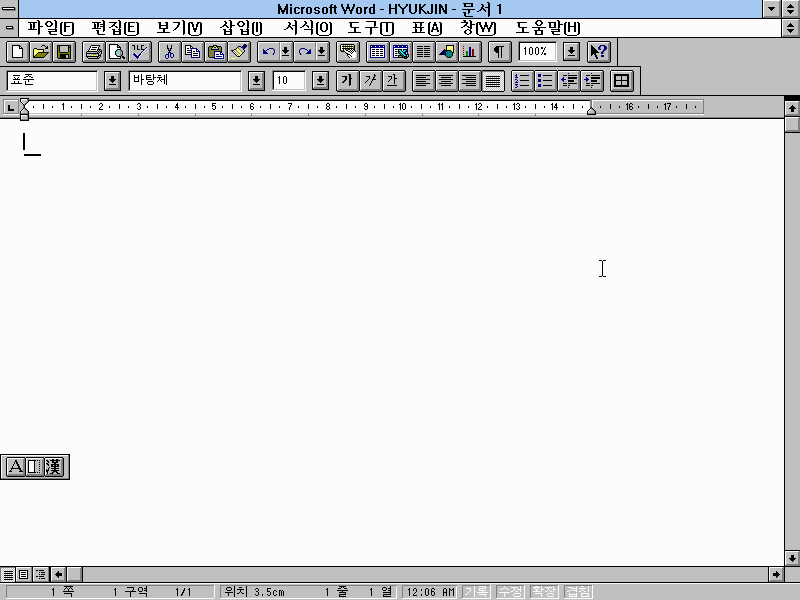
Task: Click the context Help pointer icon
Action: tap(598, 52)
